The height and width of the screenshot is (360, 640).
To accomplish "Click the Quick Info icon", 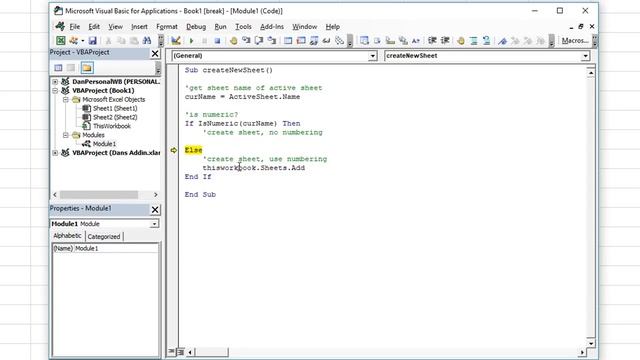I will [x=390, y=40].
